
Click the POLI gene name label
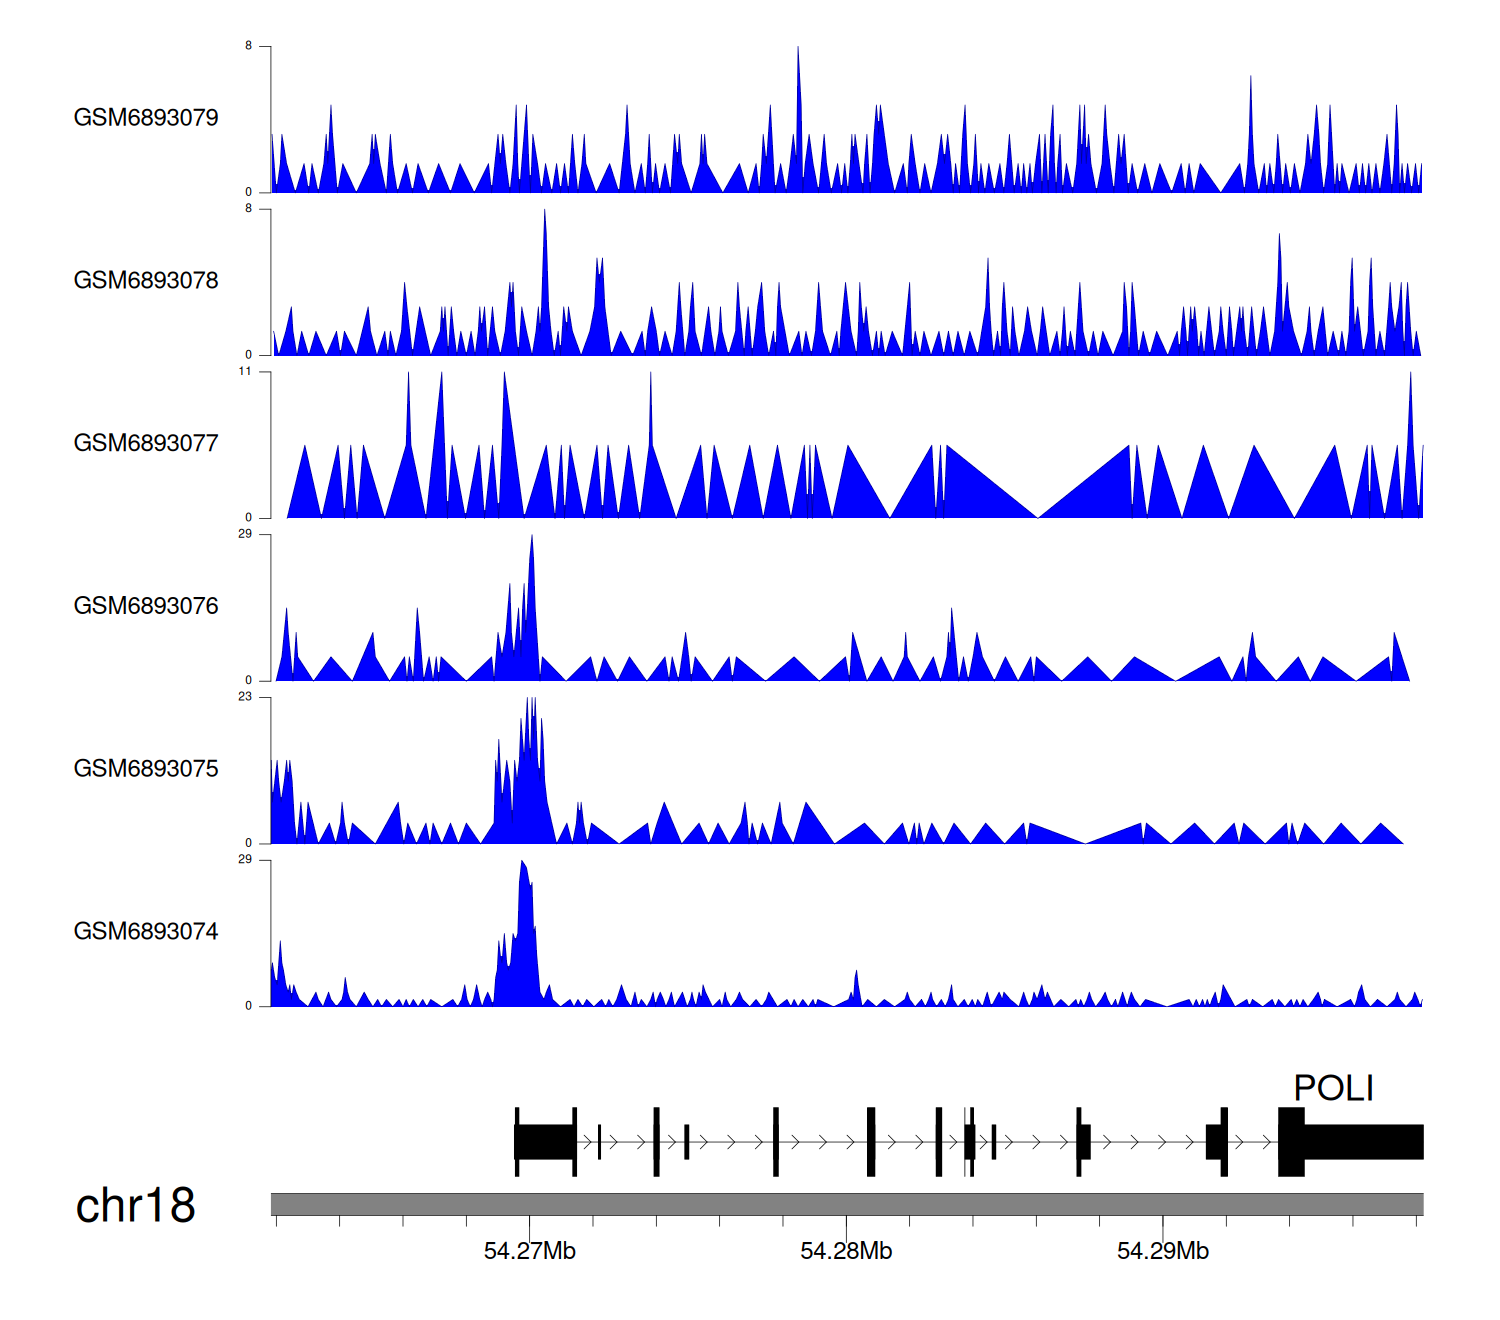(1333, 1088)
